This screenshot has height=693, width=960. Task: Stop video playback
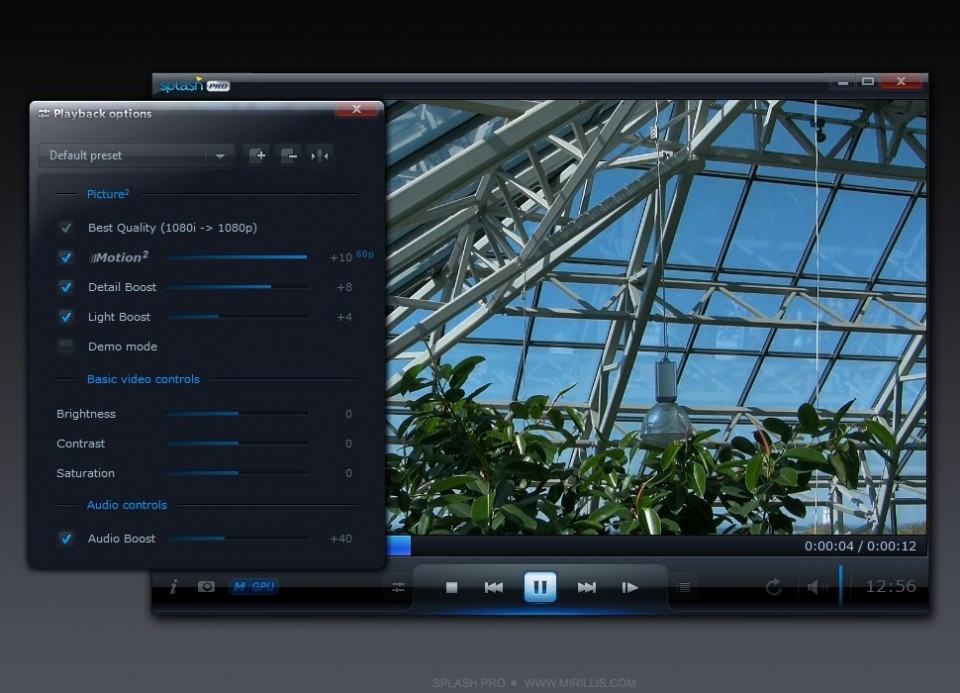pos(452,588)
